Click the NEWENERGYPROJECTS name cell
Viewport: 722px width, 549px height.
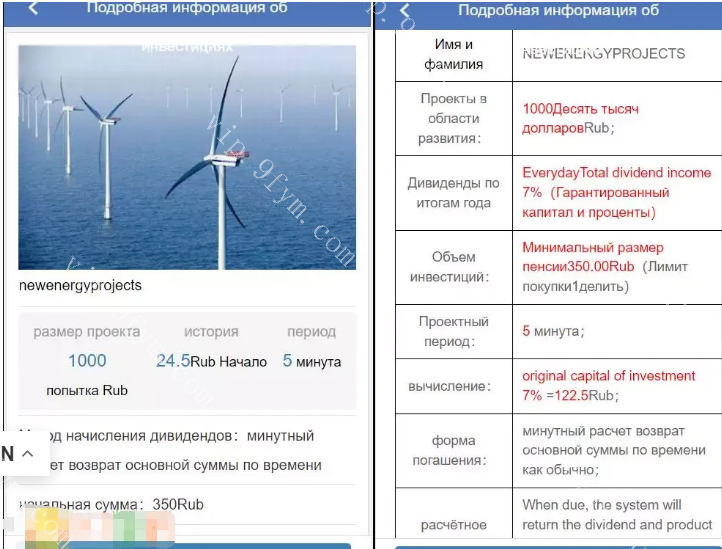[603, 54]
